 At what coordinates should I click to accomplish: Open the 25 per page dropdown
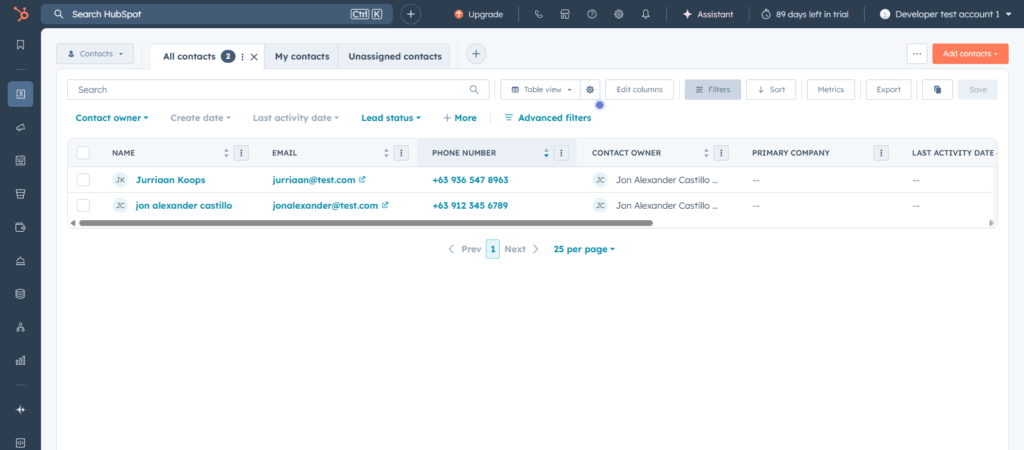[584, 249]
